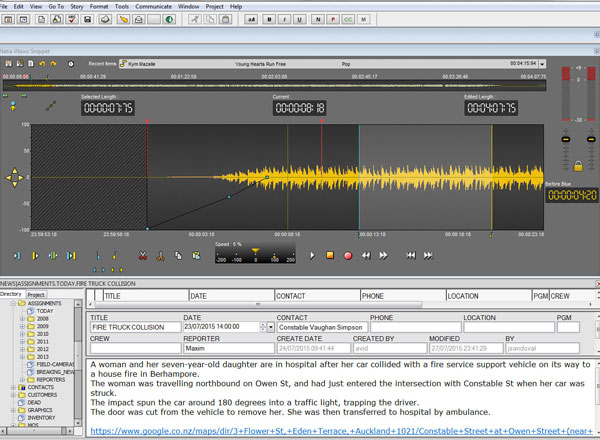Screen dimensions: 600x440
Task: Click the rewind button
Action: point(366,255)
